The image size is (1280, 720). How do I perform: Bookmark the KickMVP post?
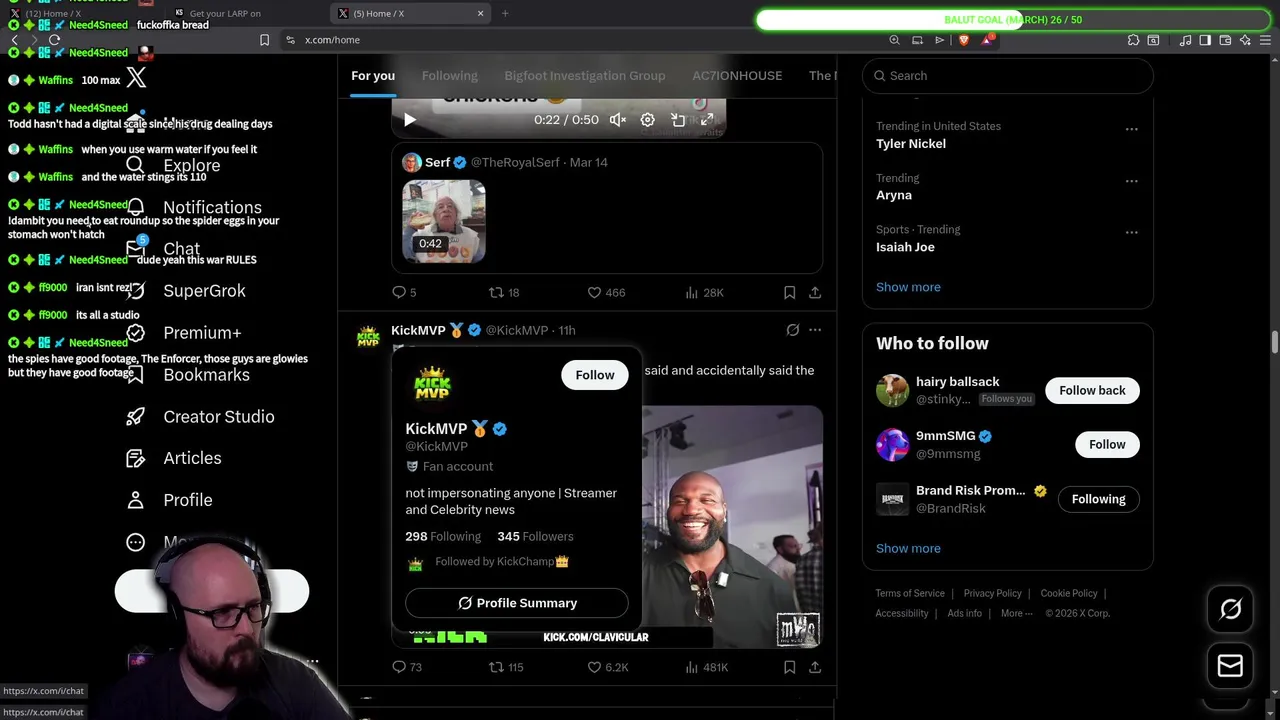[x=789, y=667]
